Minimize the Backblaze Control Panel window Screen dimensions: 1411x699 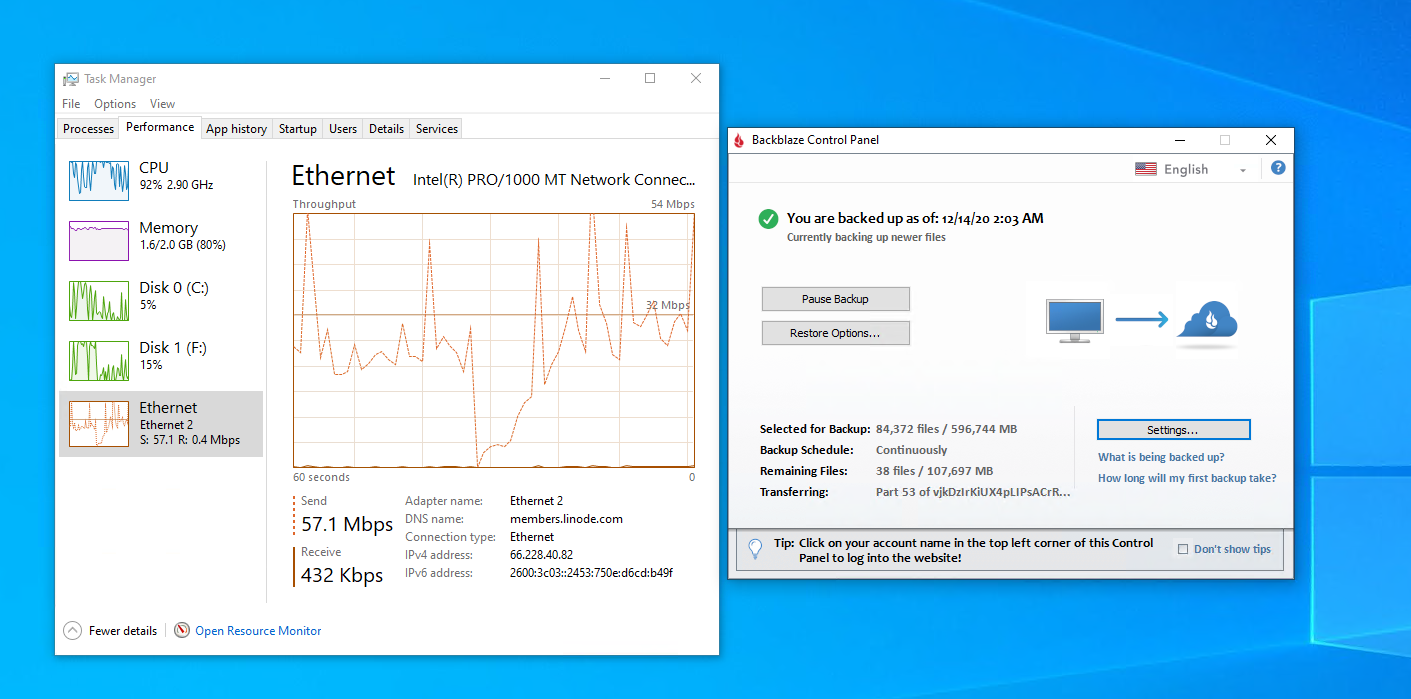(1178, 140)
